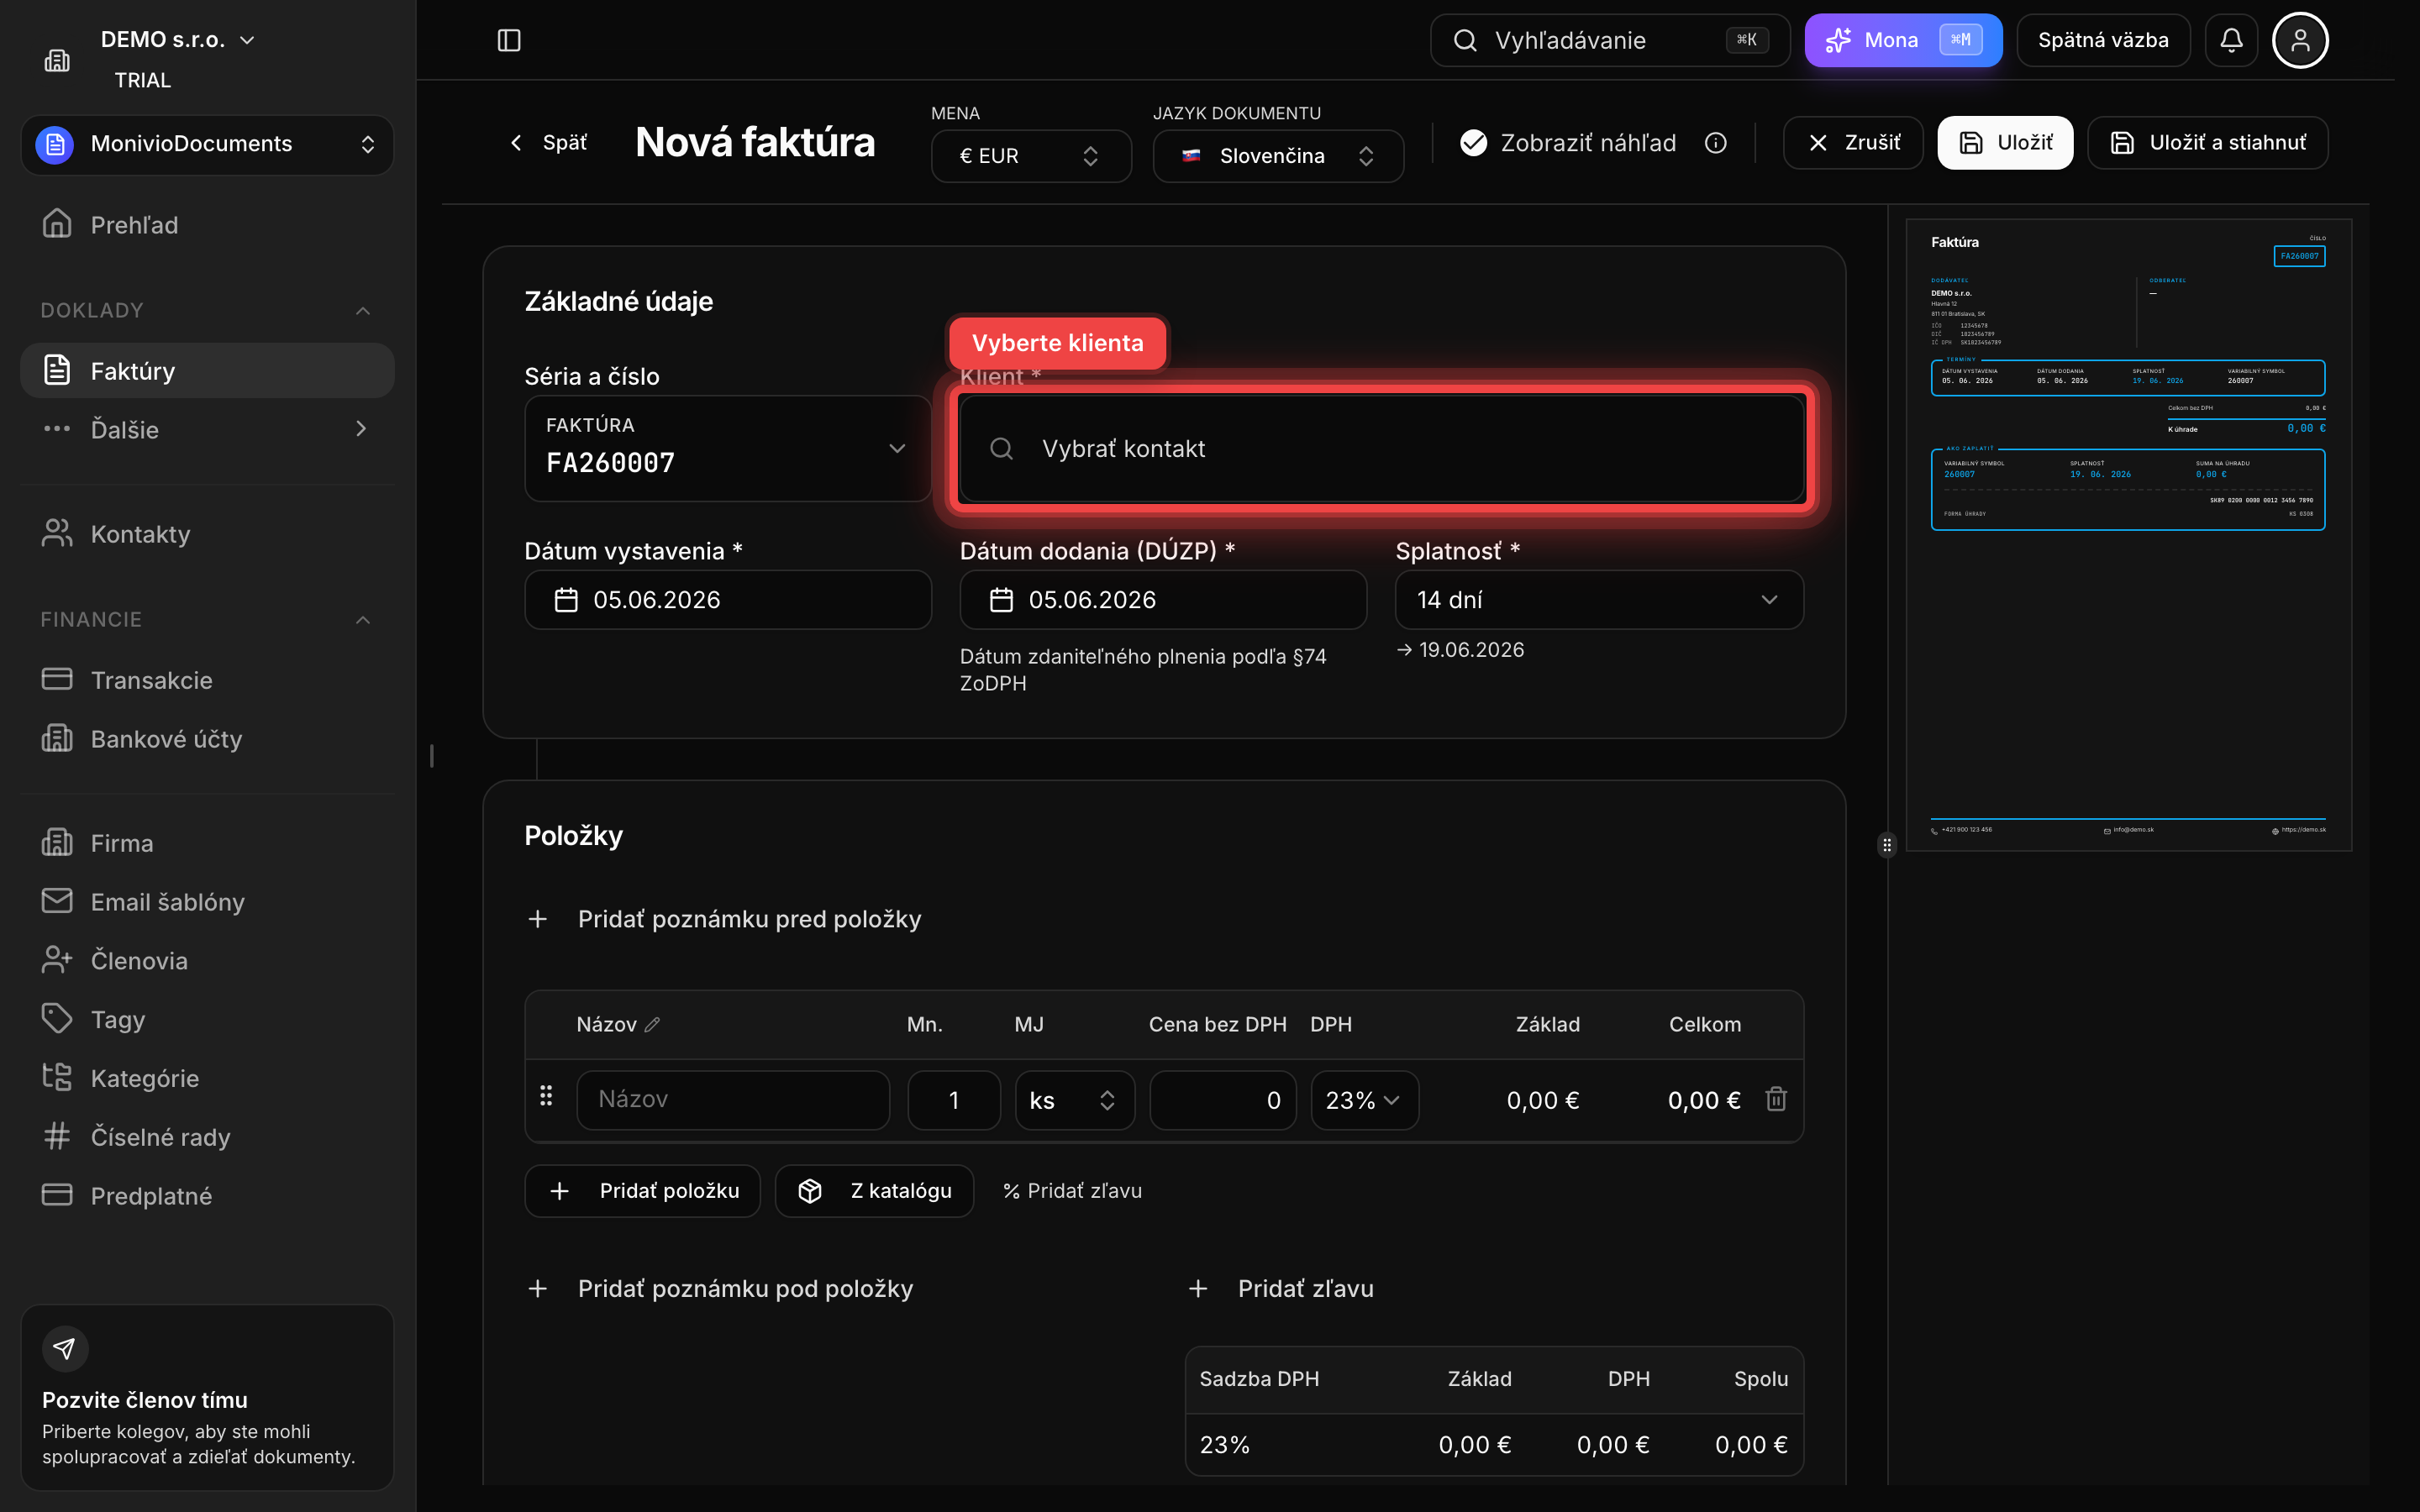Image resolution: width=2420 pixels, height=1512 pixels.
Task: Open Predplatné in sidebar
Action: tap(207, 1196)
